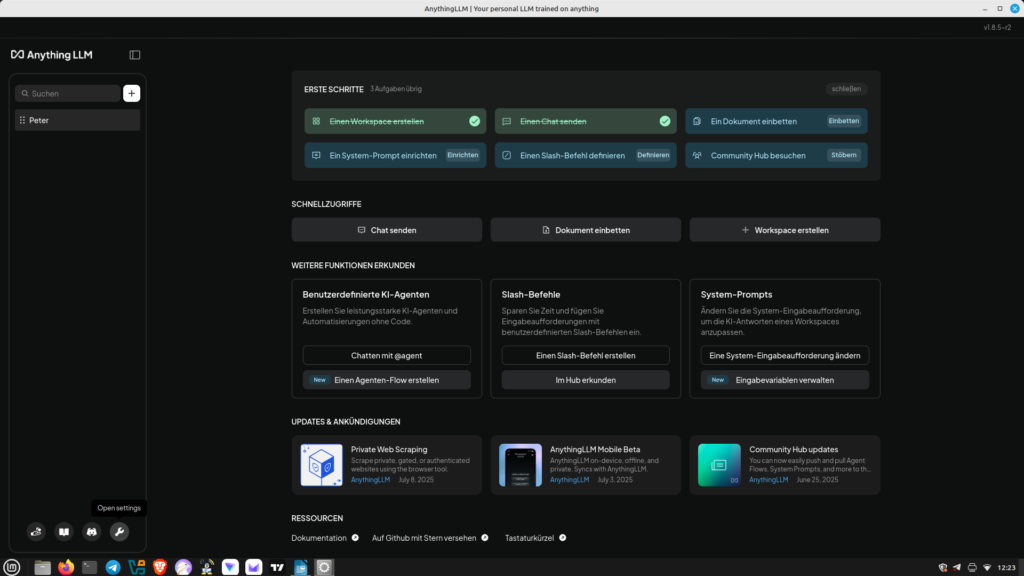The image size is (1024, 576).
Task: Click the Chat senden quick action
Action: tap(387, 230)
